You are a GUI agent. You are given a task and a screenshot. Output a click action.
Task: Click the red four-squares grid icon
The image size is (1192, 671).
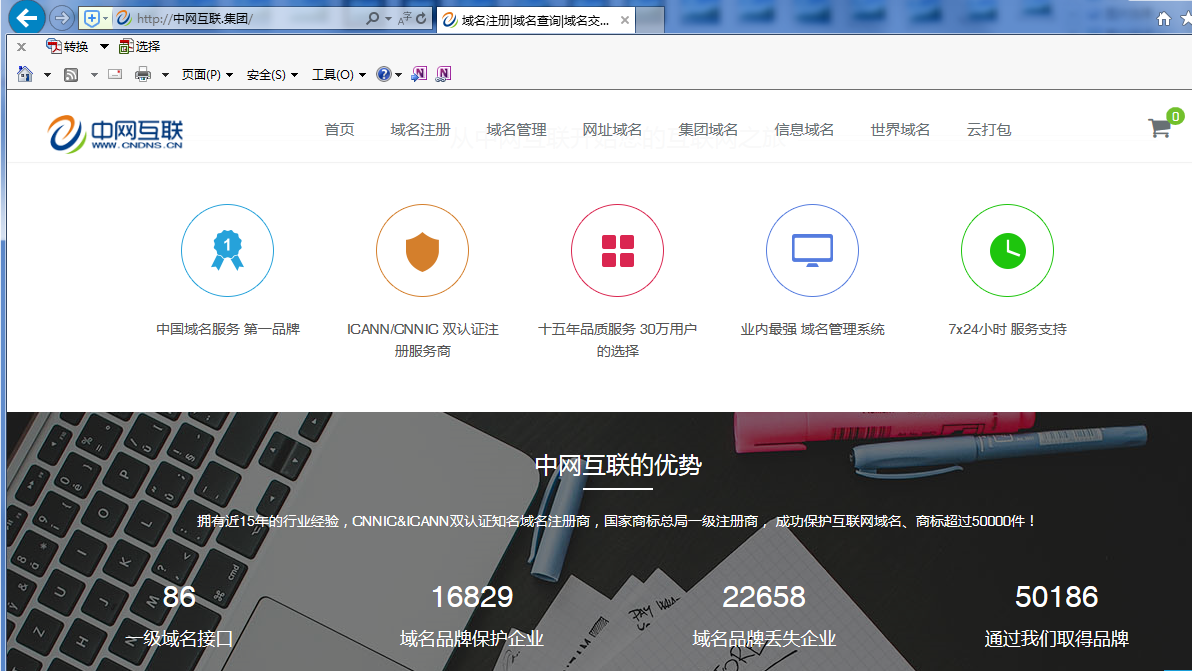point(617,251)
